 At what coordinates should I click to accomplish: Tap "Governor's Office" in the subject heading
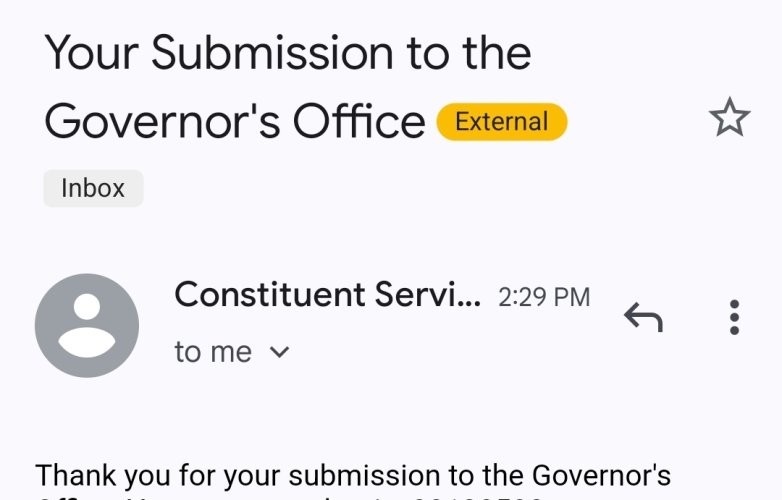[234, 122]
